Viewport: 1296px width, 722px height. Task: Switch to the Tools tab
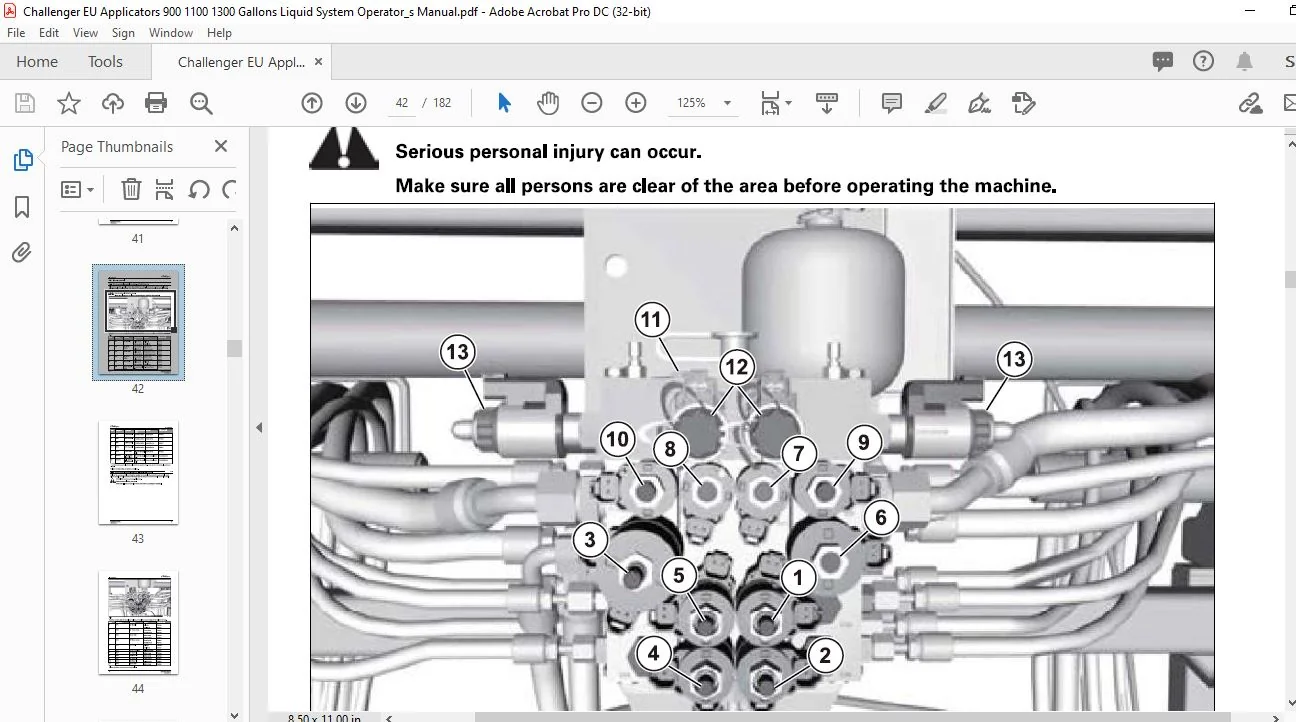coord(105,62)
